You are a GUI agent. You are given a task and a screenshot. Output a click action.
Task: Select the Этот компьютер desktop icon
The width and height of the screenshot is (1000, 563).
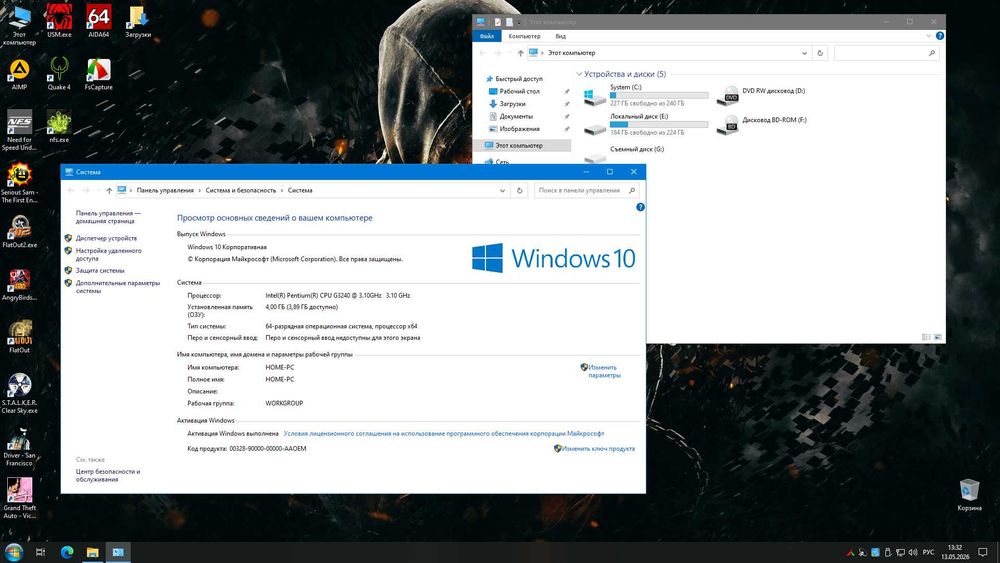[x=19, y=25]
